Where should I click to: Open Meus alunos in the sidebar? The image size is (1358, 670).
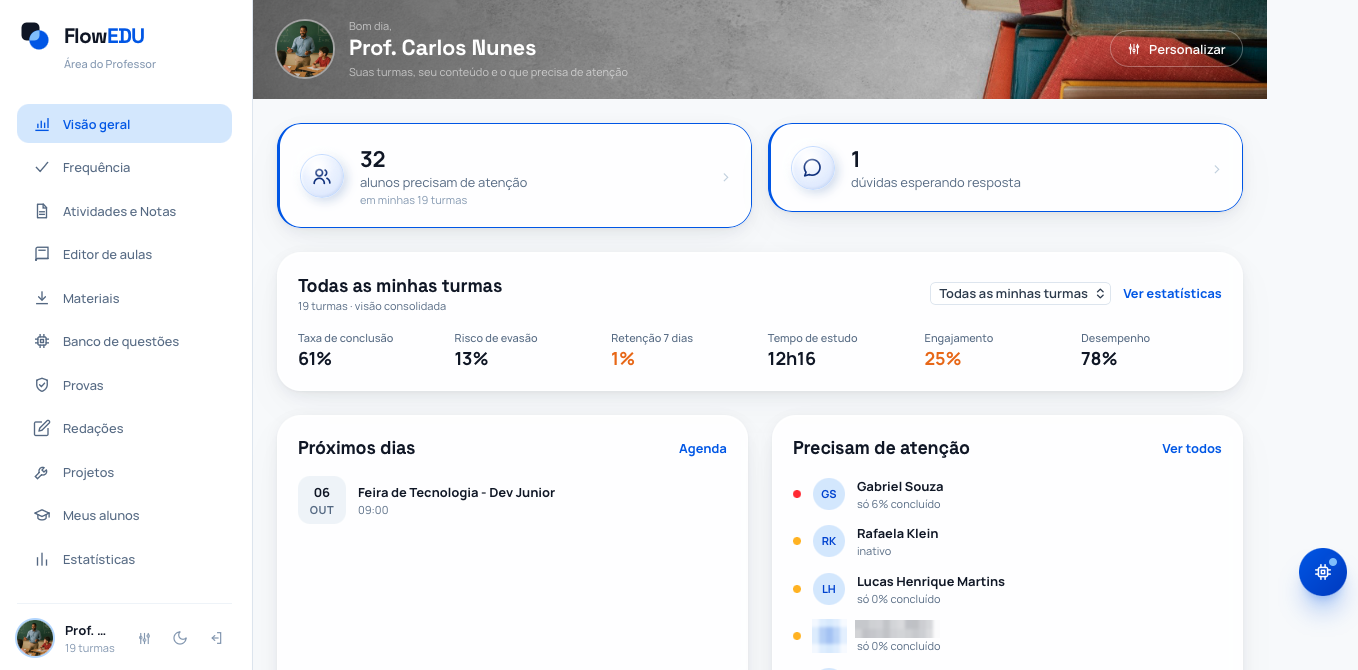[x=124, y=515]
